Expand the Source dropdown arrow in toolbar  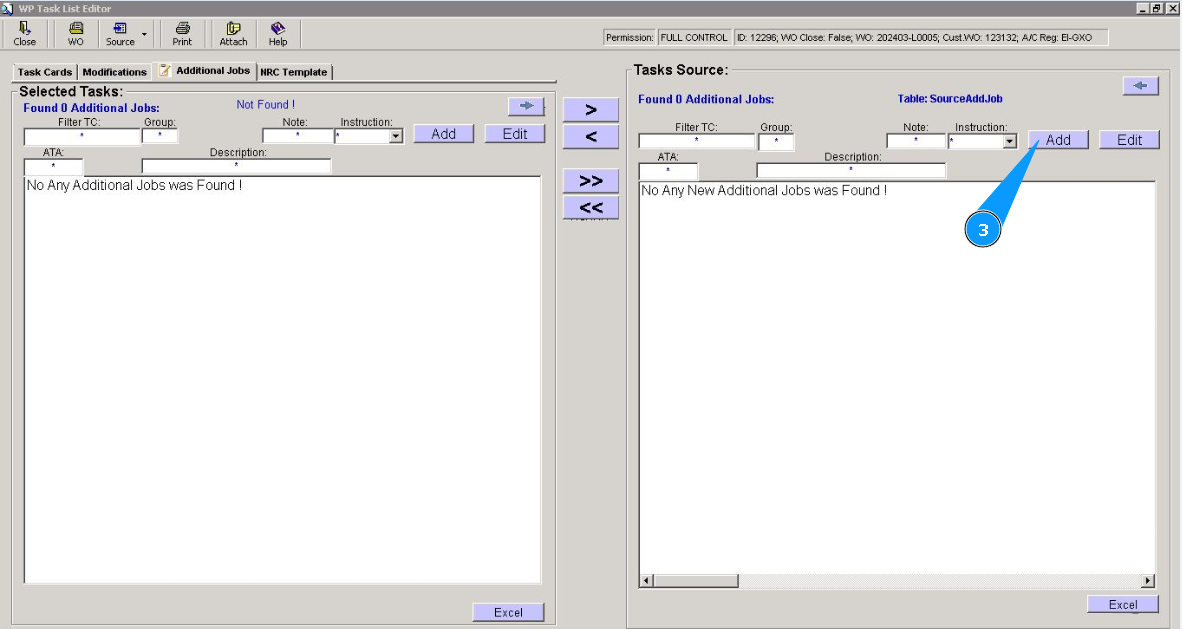[x=144, y=34]
